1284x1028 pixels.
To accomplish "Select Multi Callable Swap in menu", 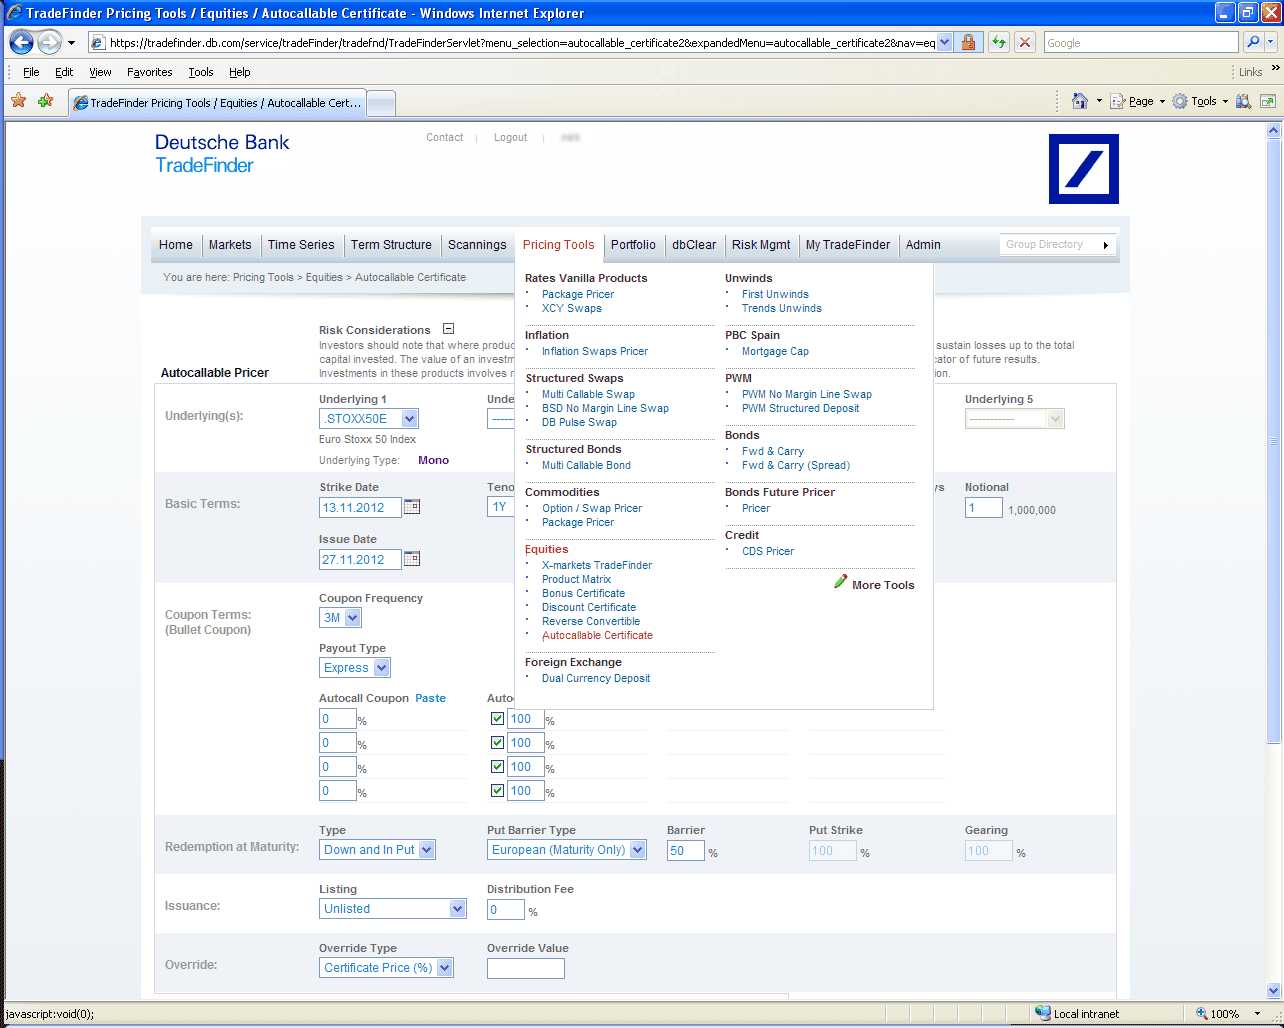I will [x=588, y=394].
